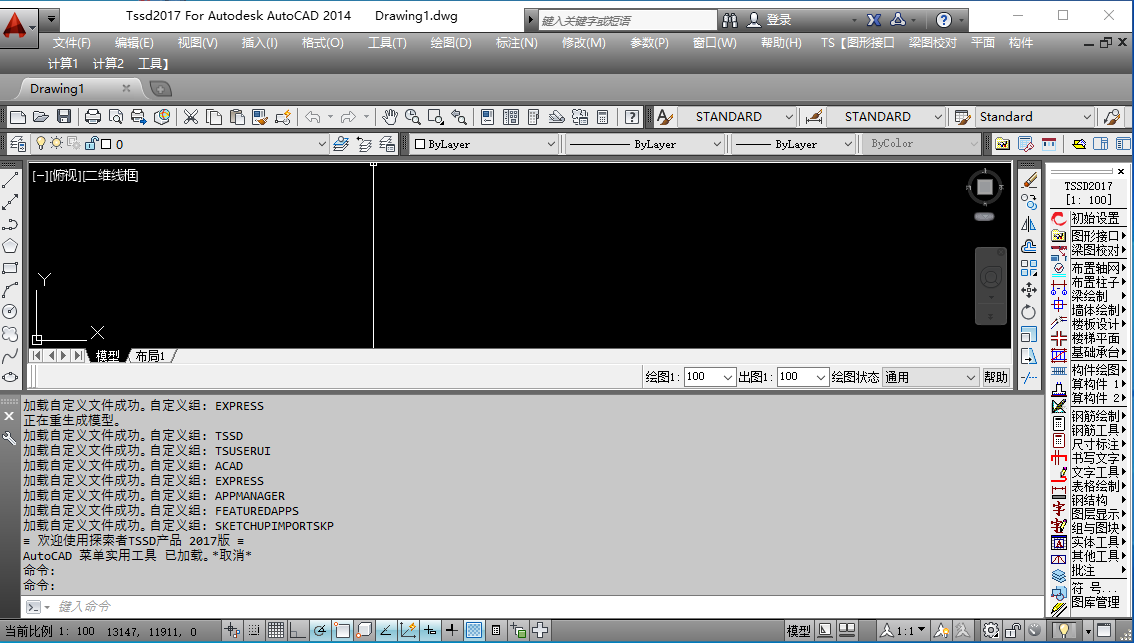Open Plot Preview from the toolbar

coord(116,116)
